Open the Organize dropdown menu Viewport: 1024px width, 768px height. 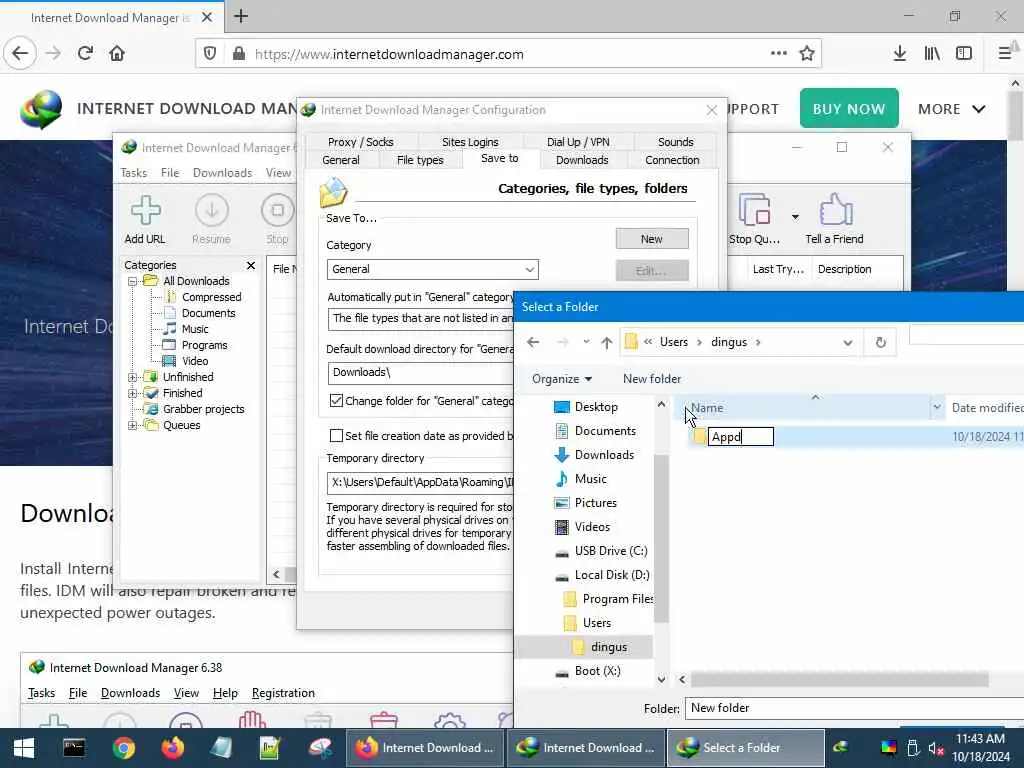(562, 379)
